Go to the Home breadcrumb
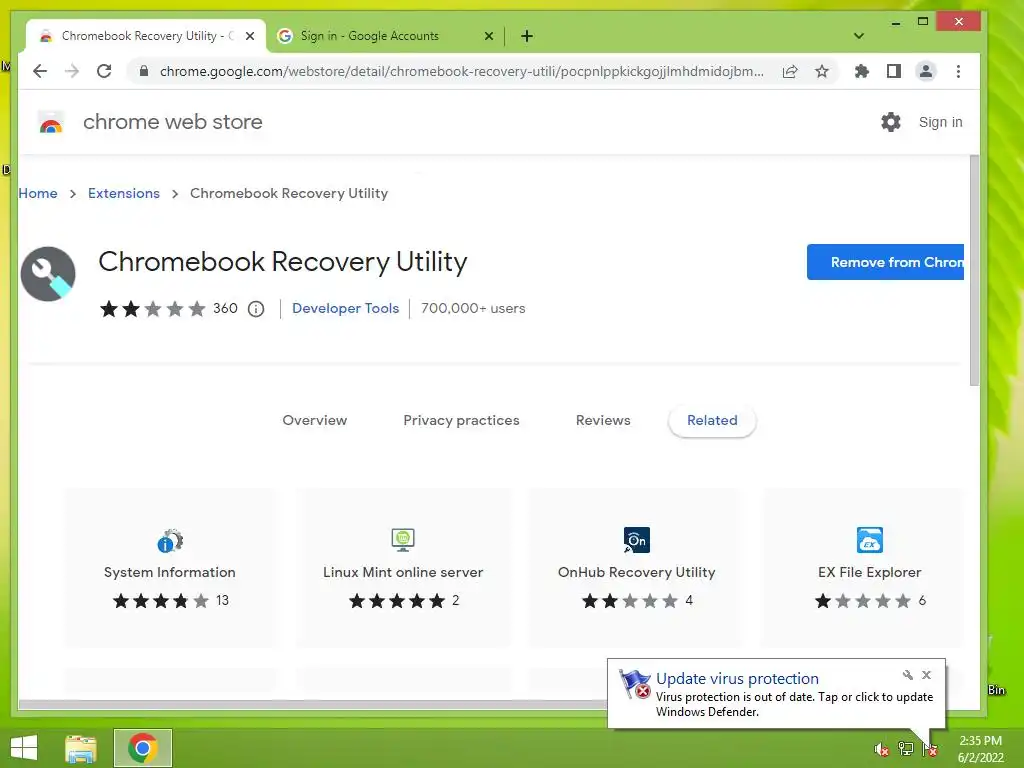The height and width of the screenshot is (768, 1024). (38, 193)
